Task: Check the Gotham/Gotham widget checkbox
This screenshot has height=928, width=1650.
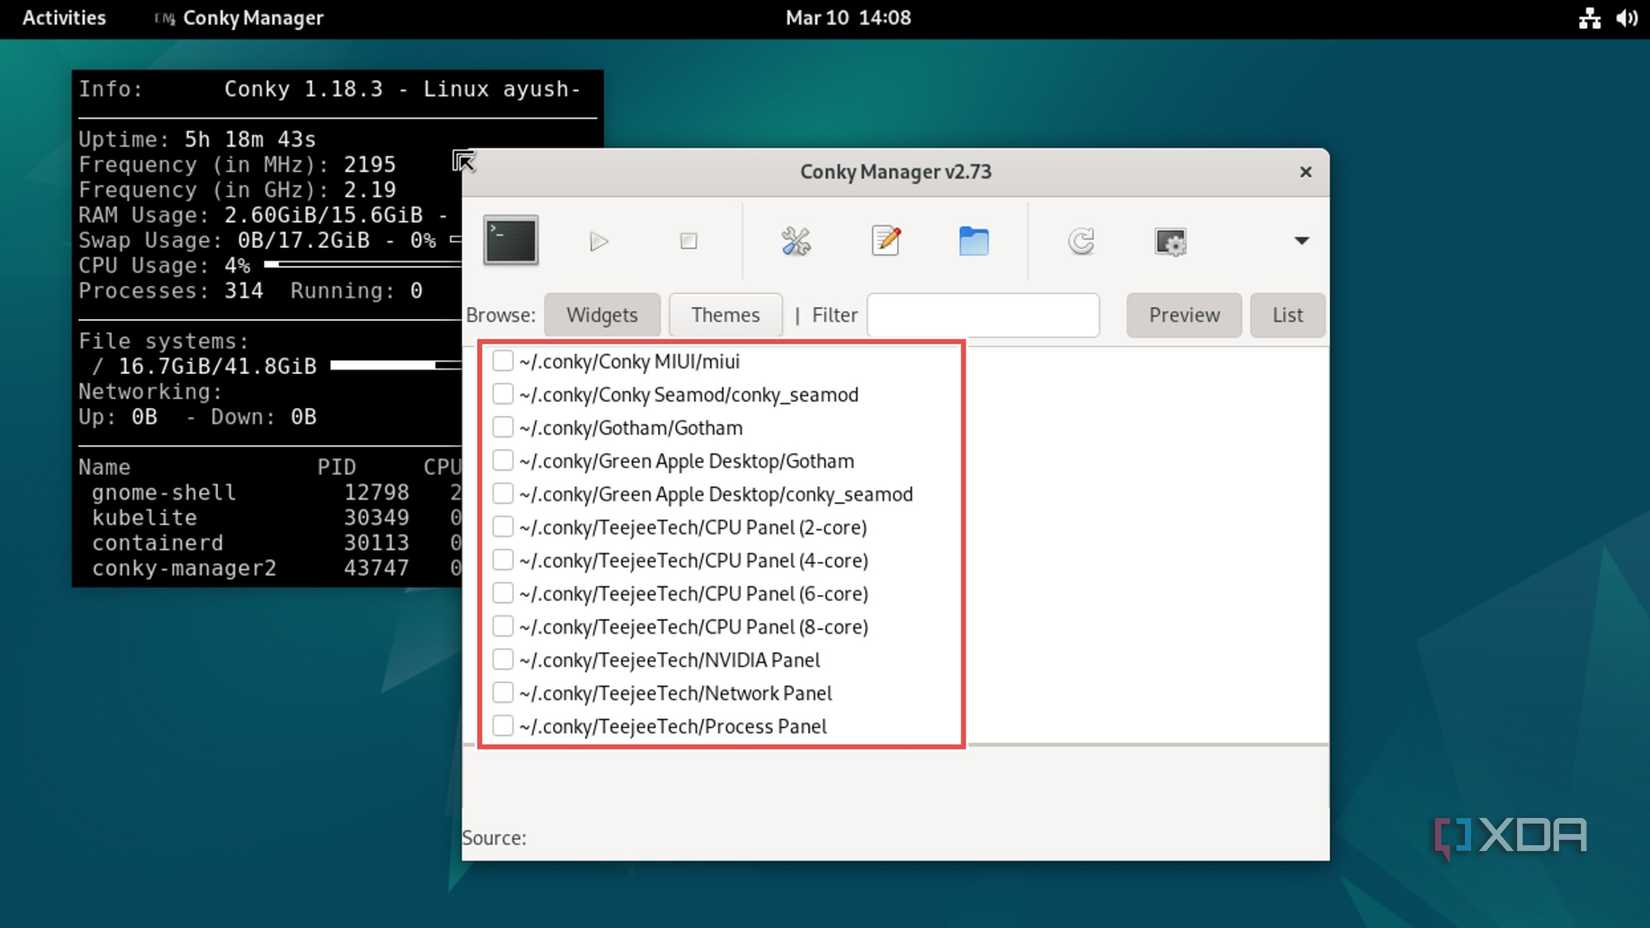Action: [x=502, y=426]
